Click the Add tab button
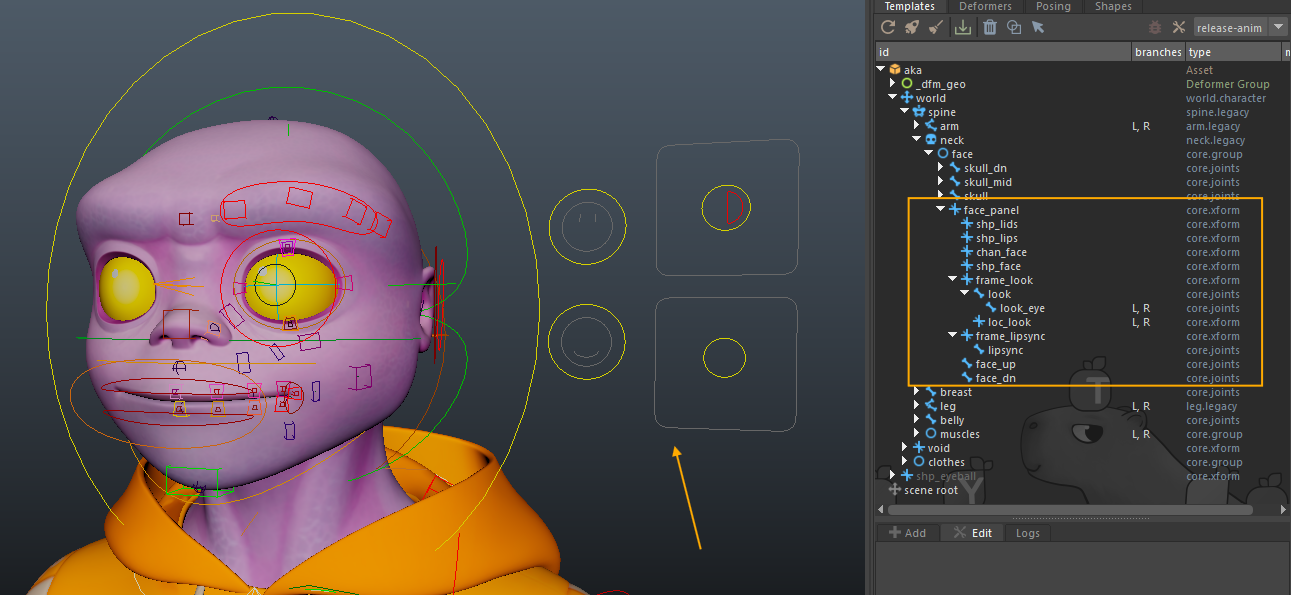The width and height of the screenshot is (1291, 595). 907,533
